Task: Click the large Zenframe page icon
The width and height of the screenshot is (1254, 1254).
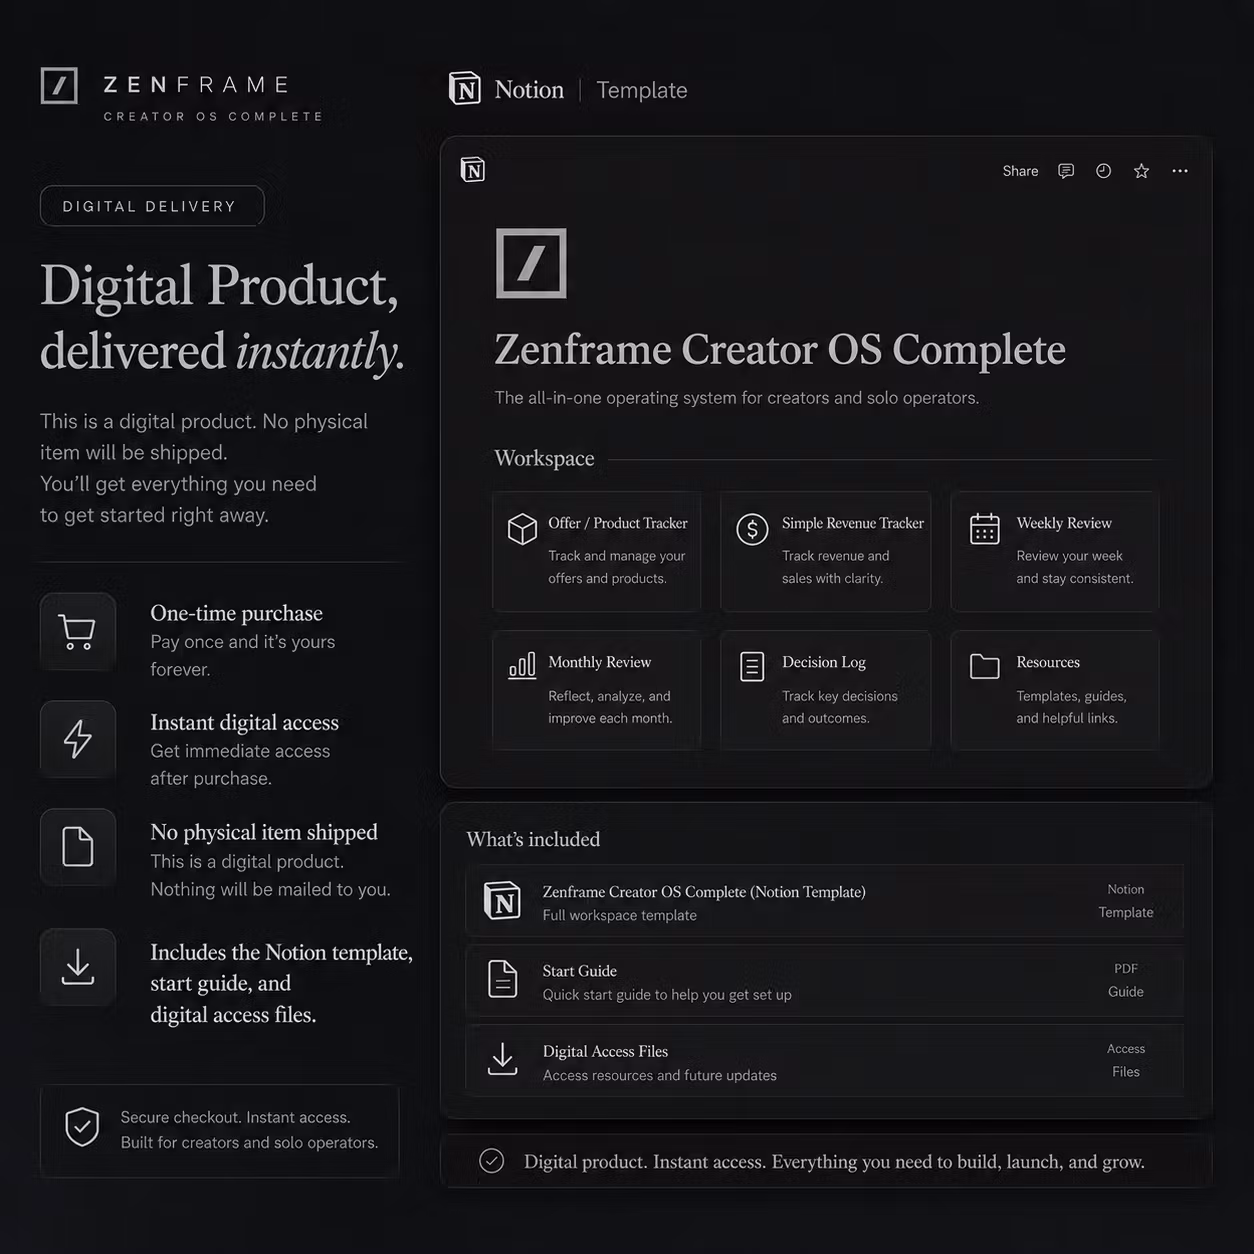Action: (531, 263)
